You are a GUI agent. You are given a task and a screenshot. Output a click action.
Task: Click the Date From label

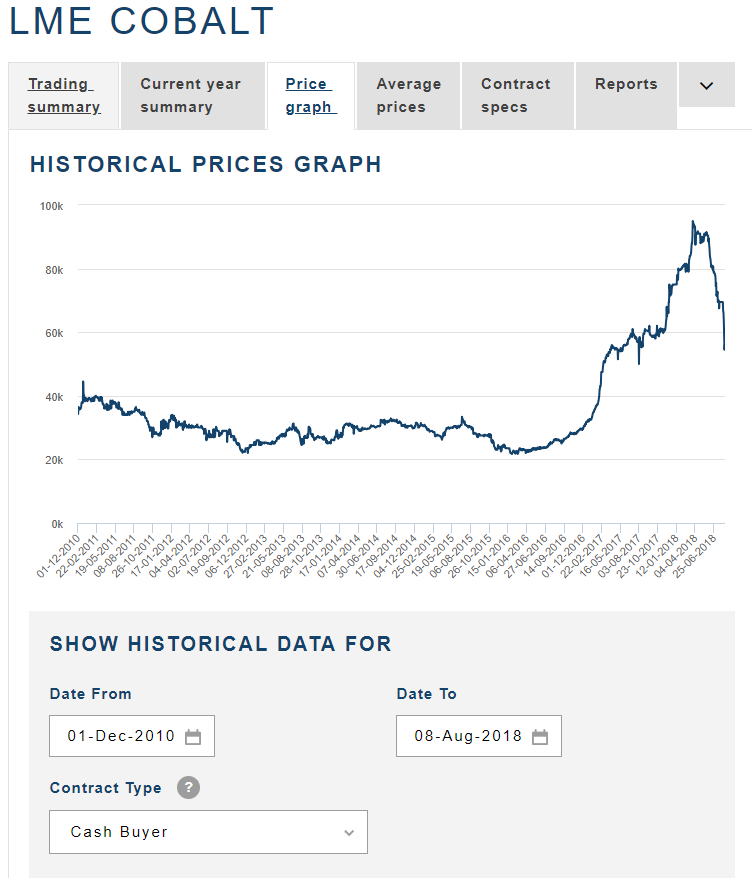[91, 694]
